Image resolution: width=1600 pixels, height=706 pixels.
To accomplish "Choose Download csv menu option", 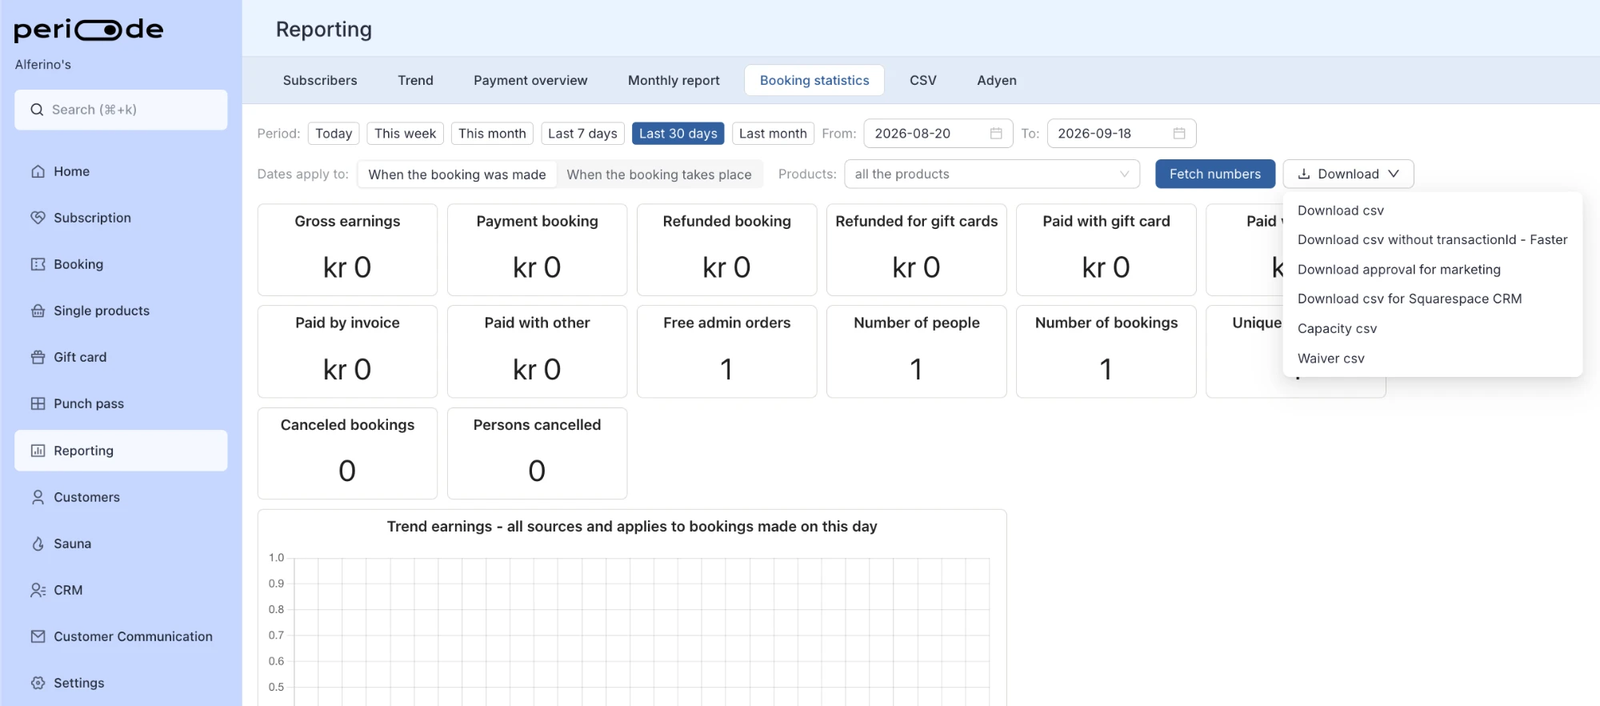I will point(1432,210).
